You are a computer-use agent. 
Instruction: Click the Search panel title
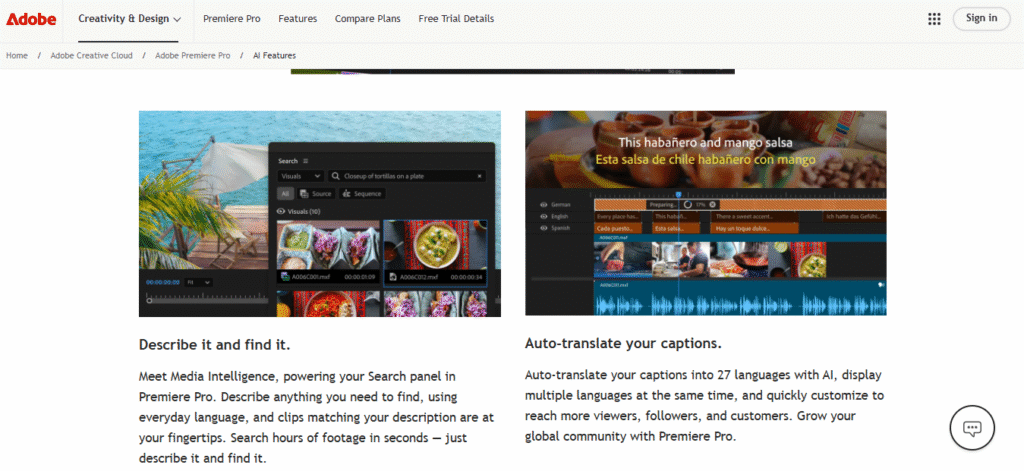click(287, 161)
